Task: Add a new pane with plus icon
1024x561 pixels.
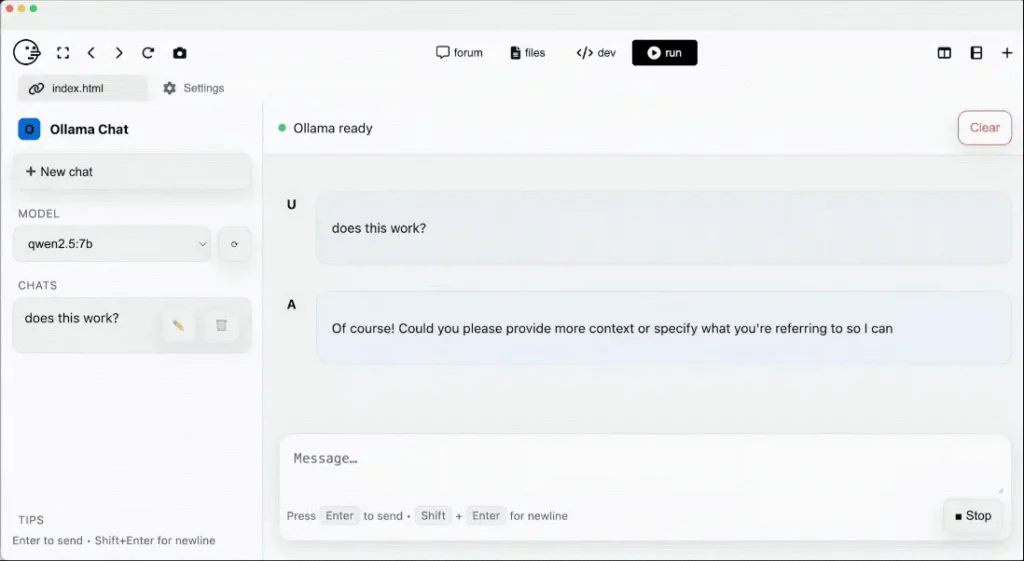Action: pos(1007,53)
